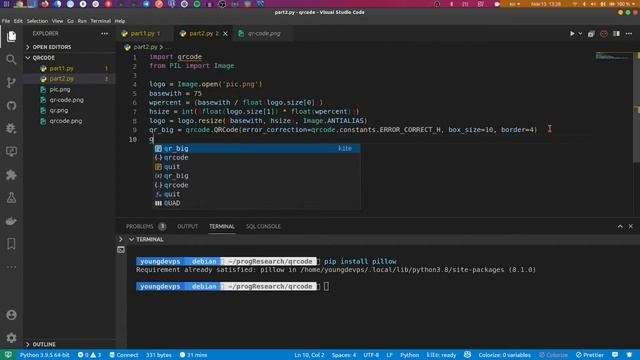Open the Bookmarks view in activity bar

pos(11,244)
